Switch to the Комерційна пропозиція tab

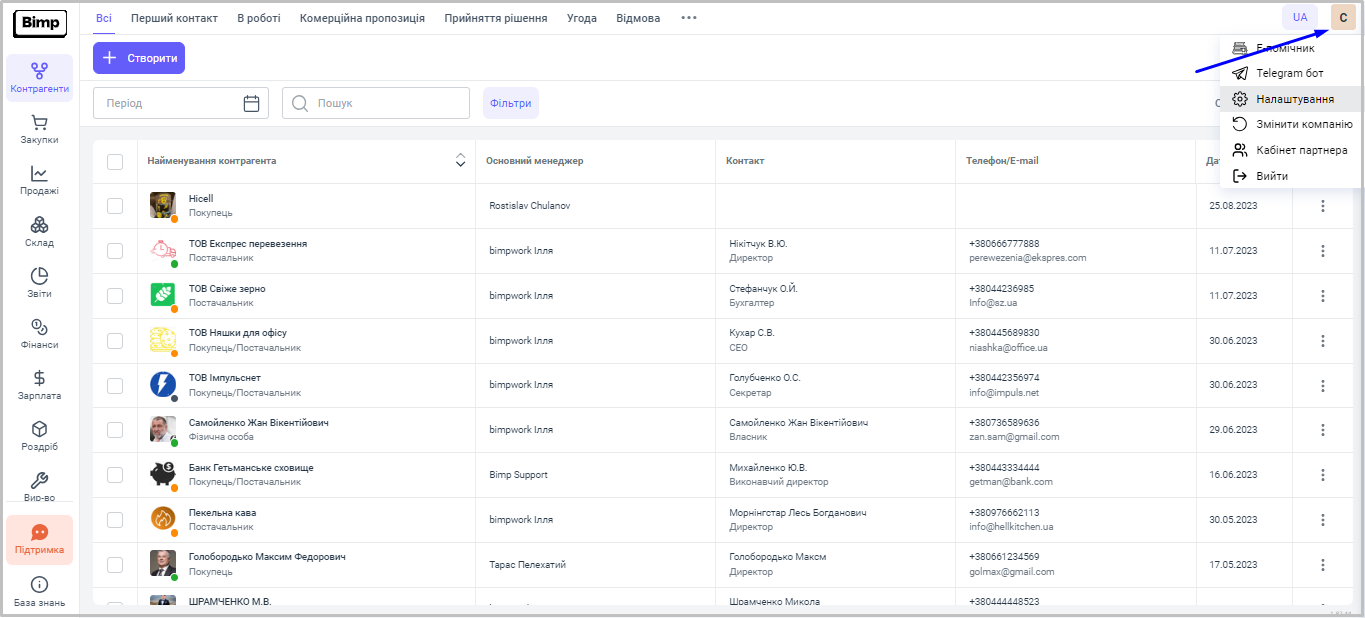[362, 18]
